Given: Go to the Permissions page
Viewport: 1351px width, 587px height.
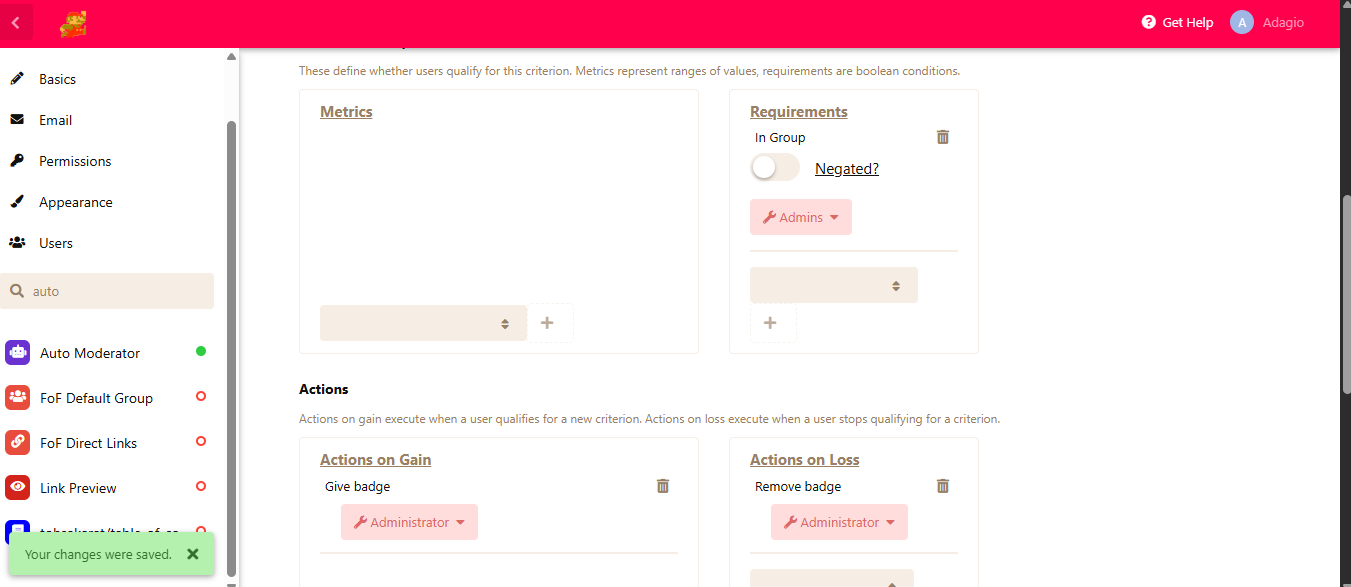Looking at the screenshot, I should coord(75,161).
